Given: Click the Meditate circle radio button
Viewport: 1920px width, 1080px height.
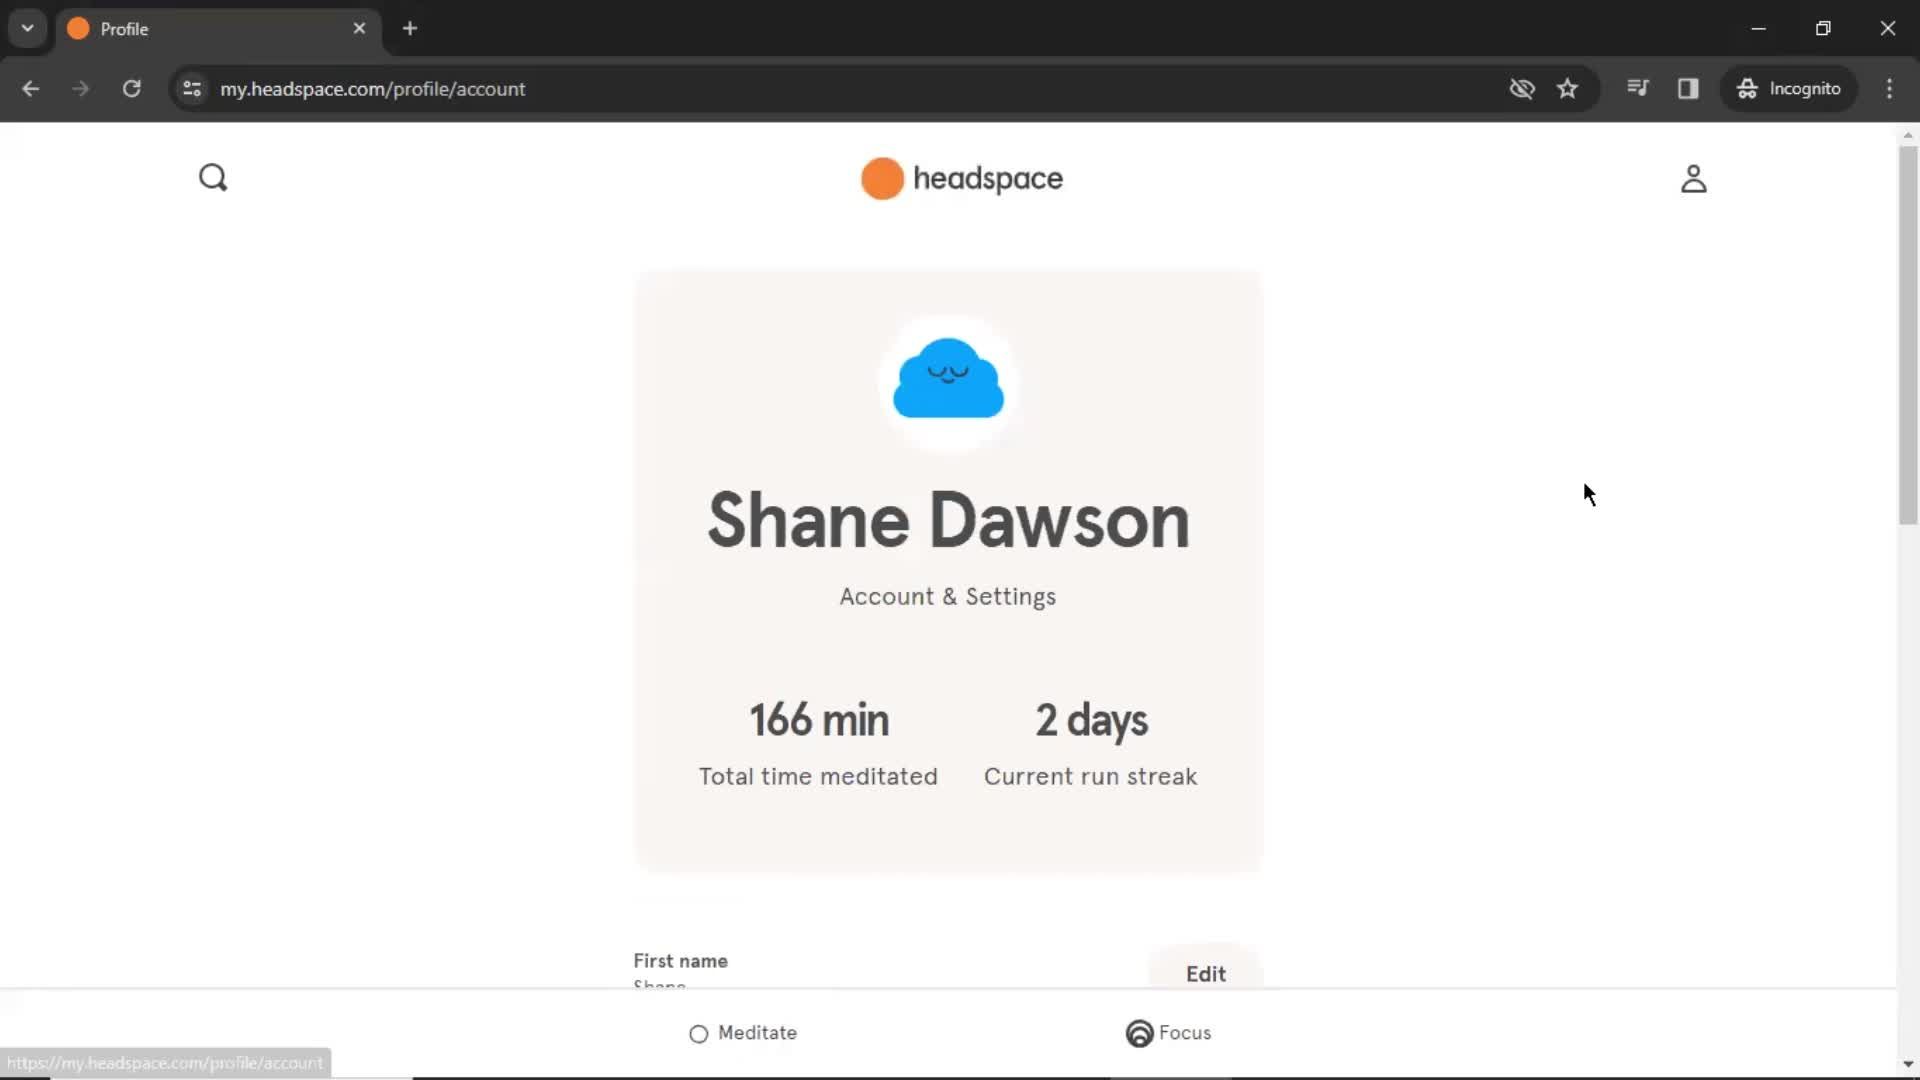Looking at the screenshot, I should [698, 1033].
